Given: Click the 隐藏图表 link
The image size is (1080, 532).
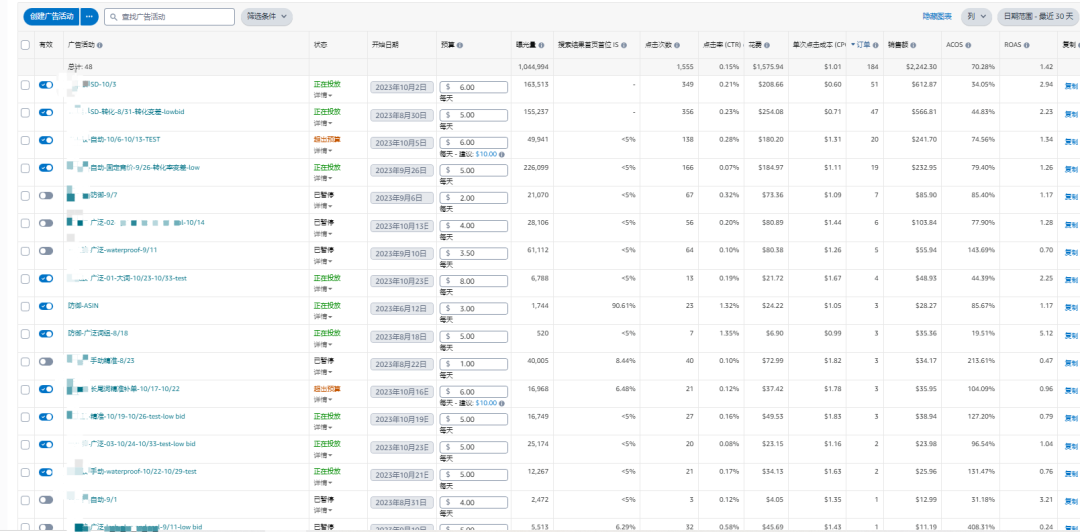Looking at the screenshot, I should click(x=937, y=17).
